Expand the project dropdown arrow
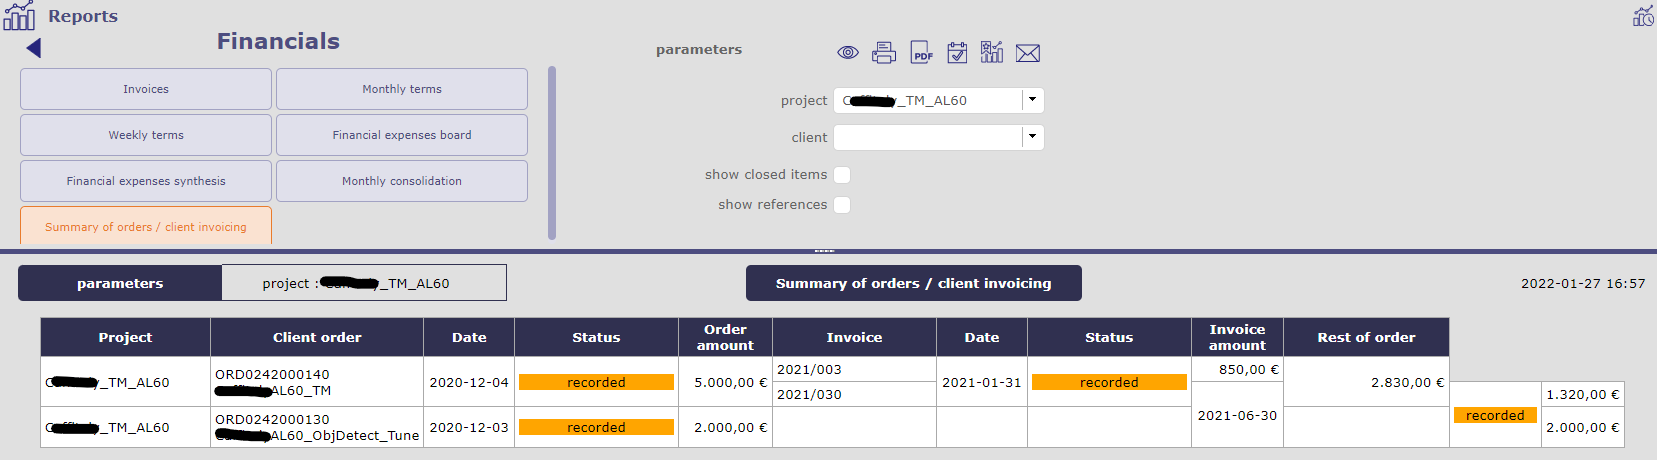Image resolution: width=1657 pixels, height=460 pixels. [1032, 100]
